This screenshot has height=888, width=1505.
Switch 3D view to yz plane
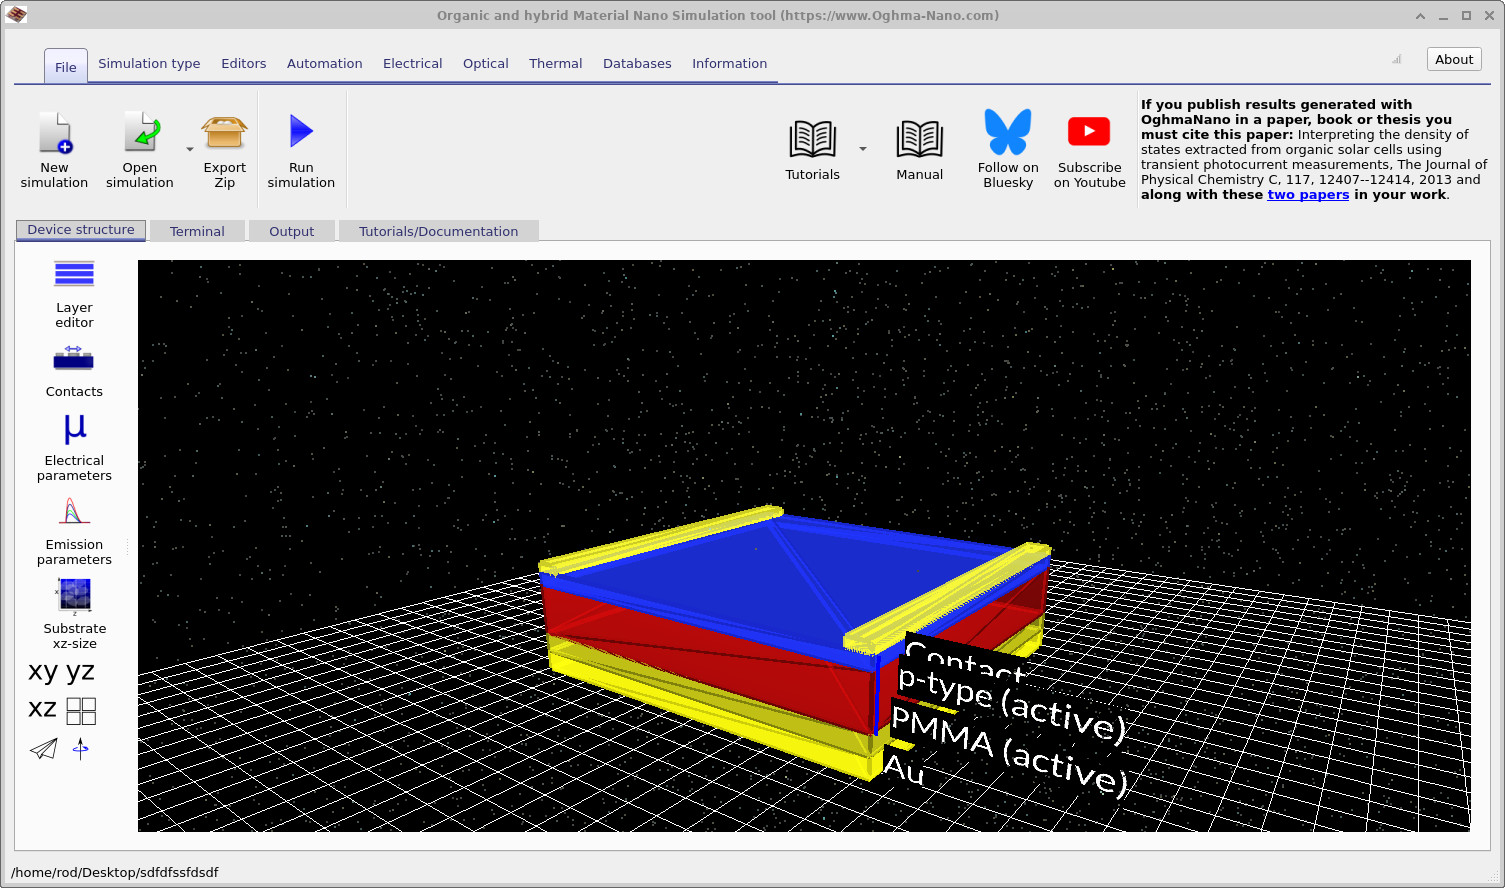click(81, 671)
